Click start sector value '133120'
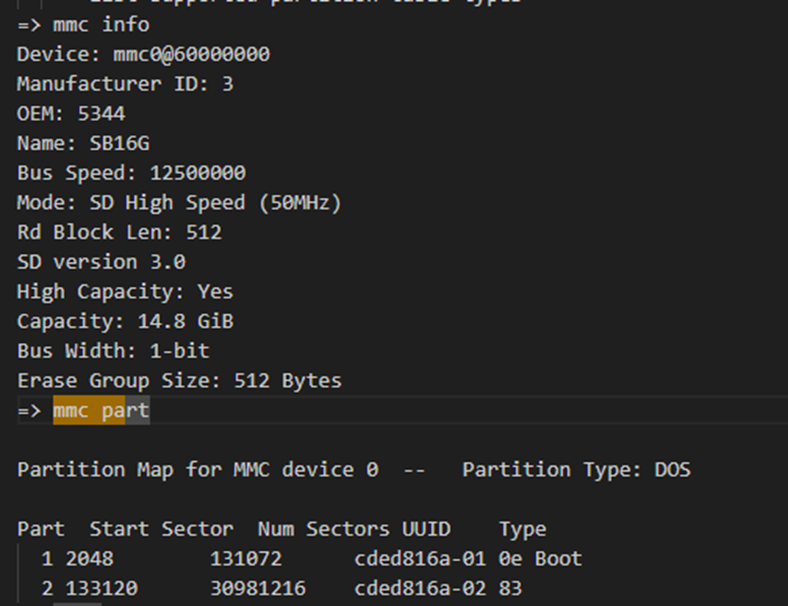Image resolution: width=788 pixels, height=606 pixels. tap(102, 588)
